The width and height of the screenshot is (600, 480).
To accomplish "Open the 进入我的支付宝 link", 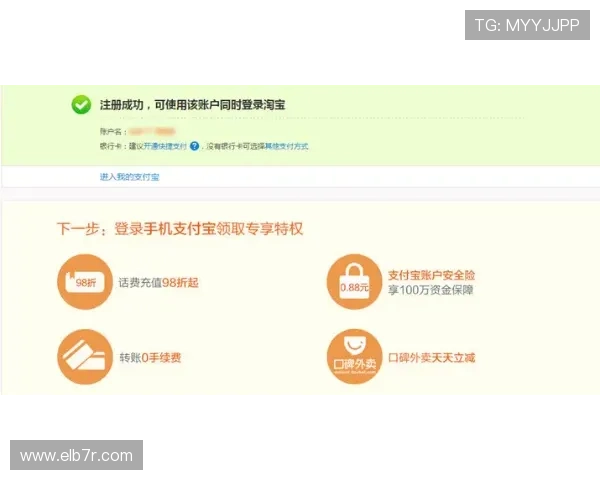I will click(x=129, y=177).
